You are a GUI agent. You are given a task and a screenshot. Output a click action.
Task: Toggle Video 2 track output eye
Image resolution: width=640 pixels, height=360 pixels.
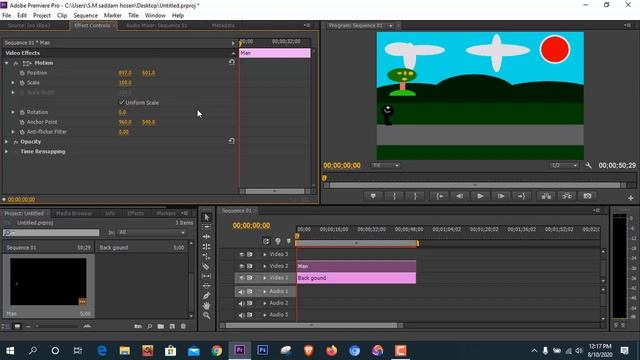click(x=242, y=266)
